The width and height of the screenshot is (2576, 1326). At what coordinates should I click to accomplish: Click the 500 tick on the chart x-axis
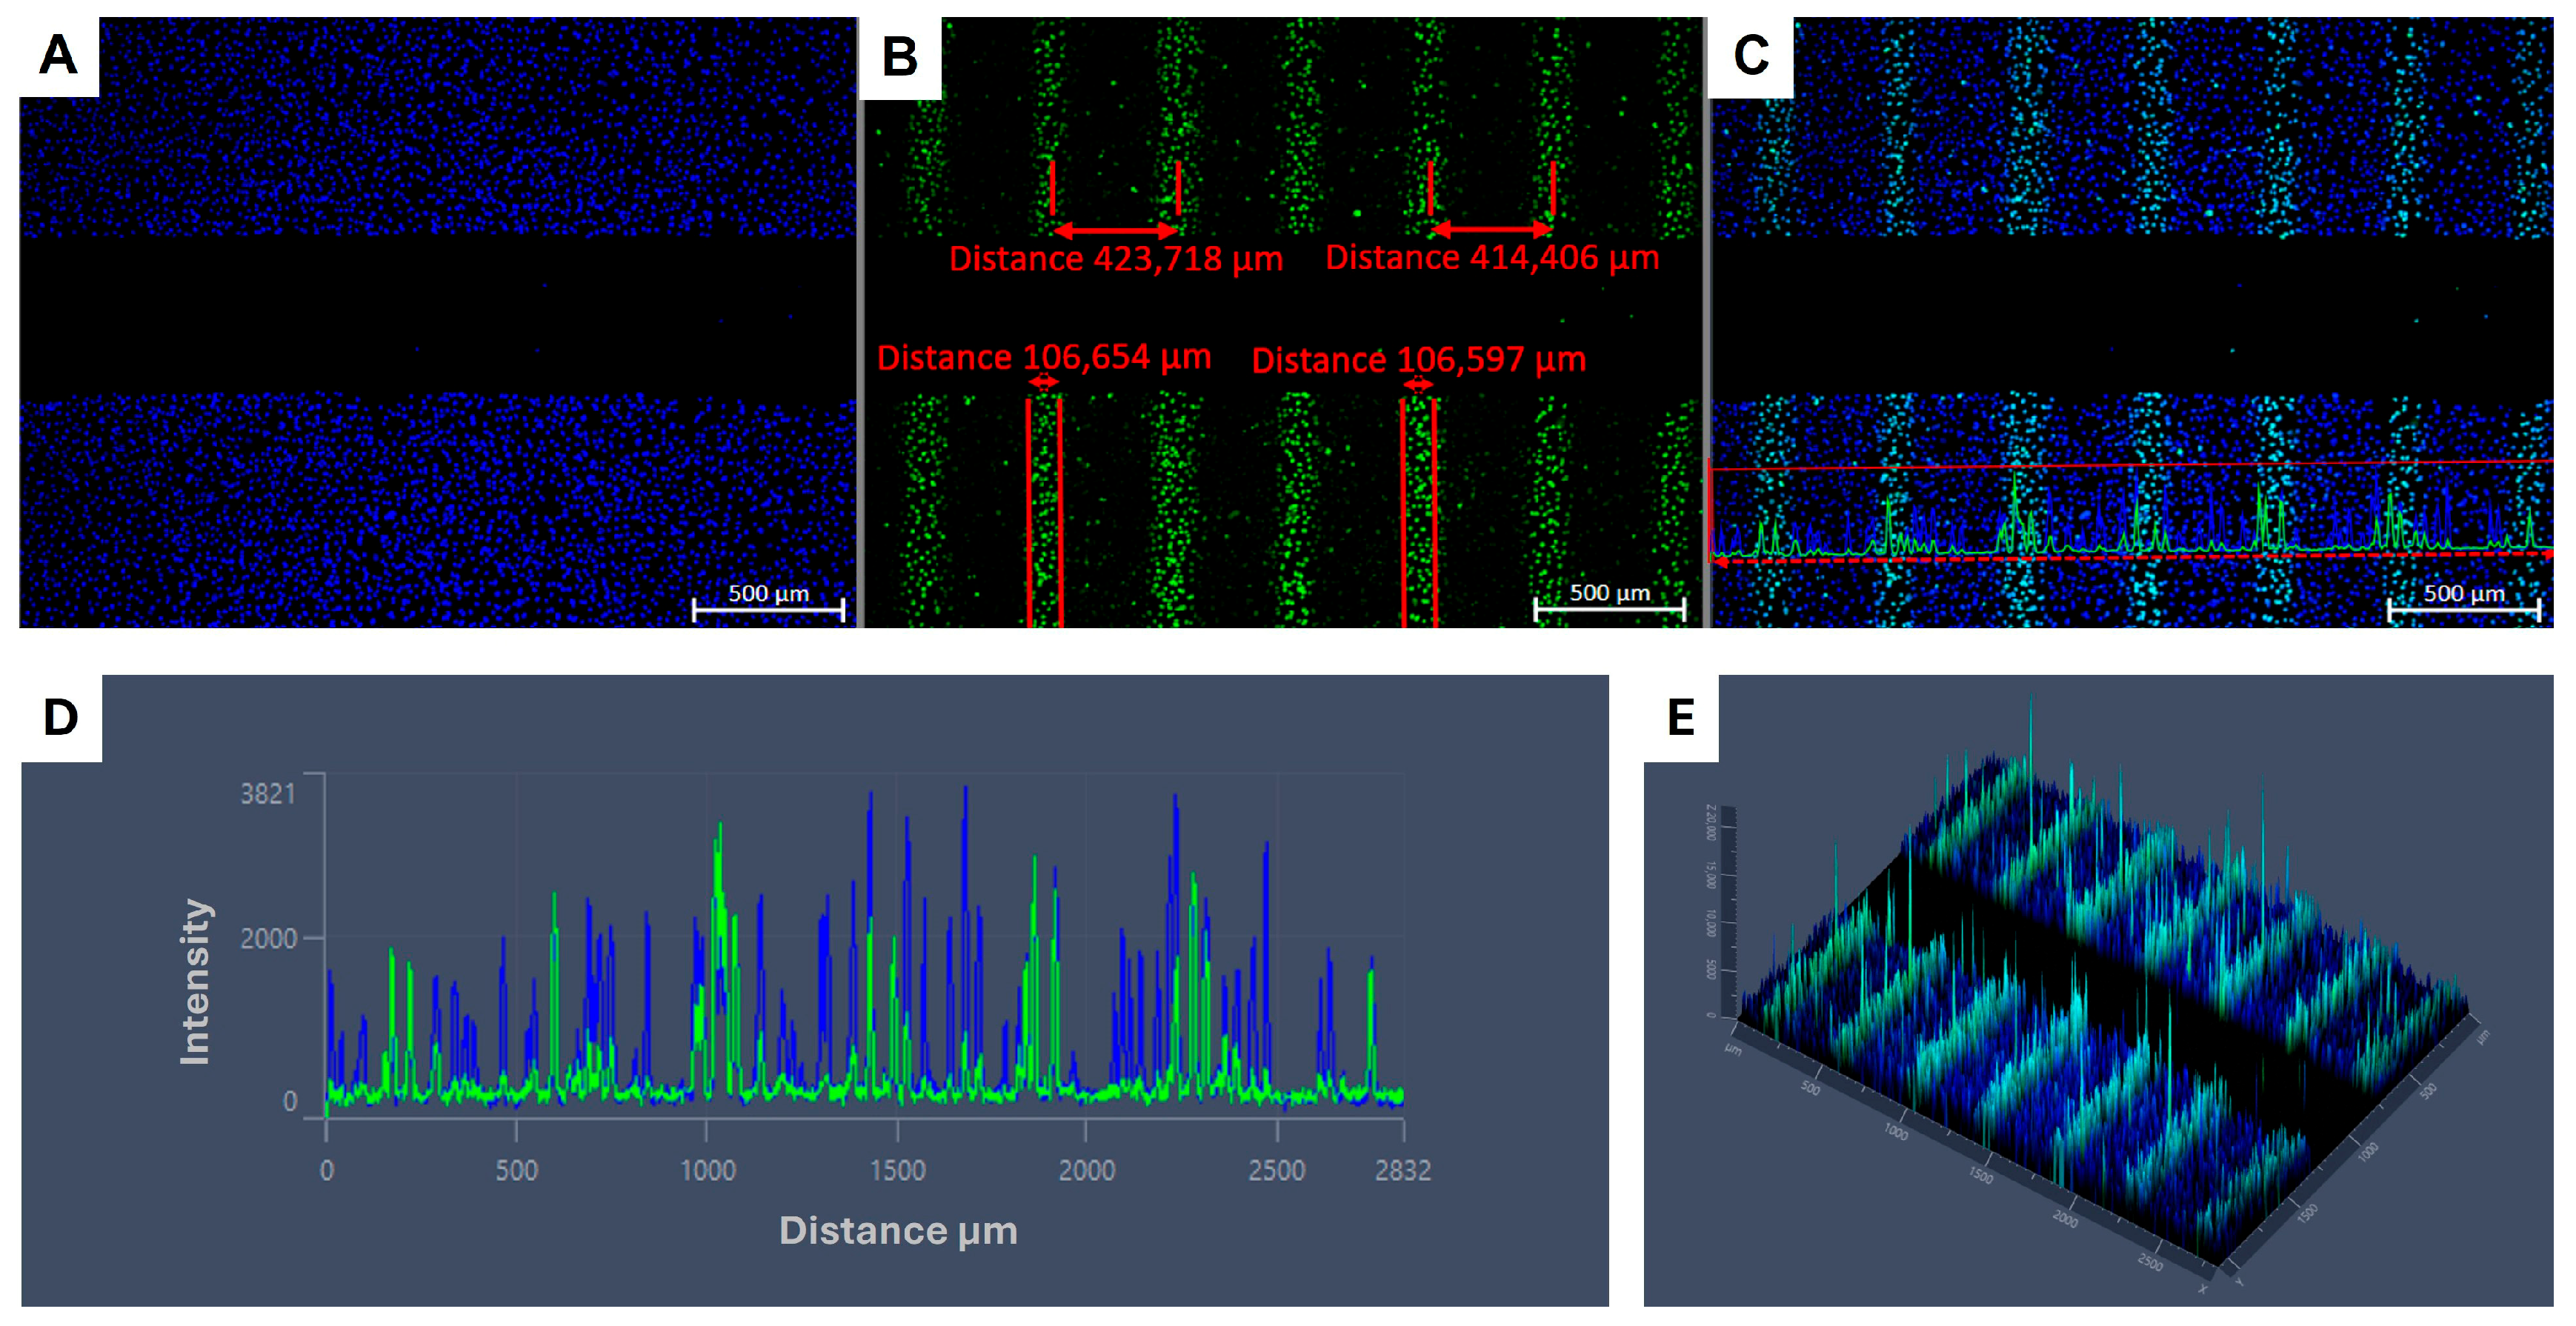click(x=517, y=1170)
